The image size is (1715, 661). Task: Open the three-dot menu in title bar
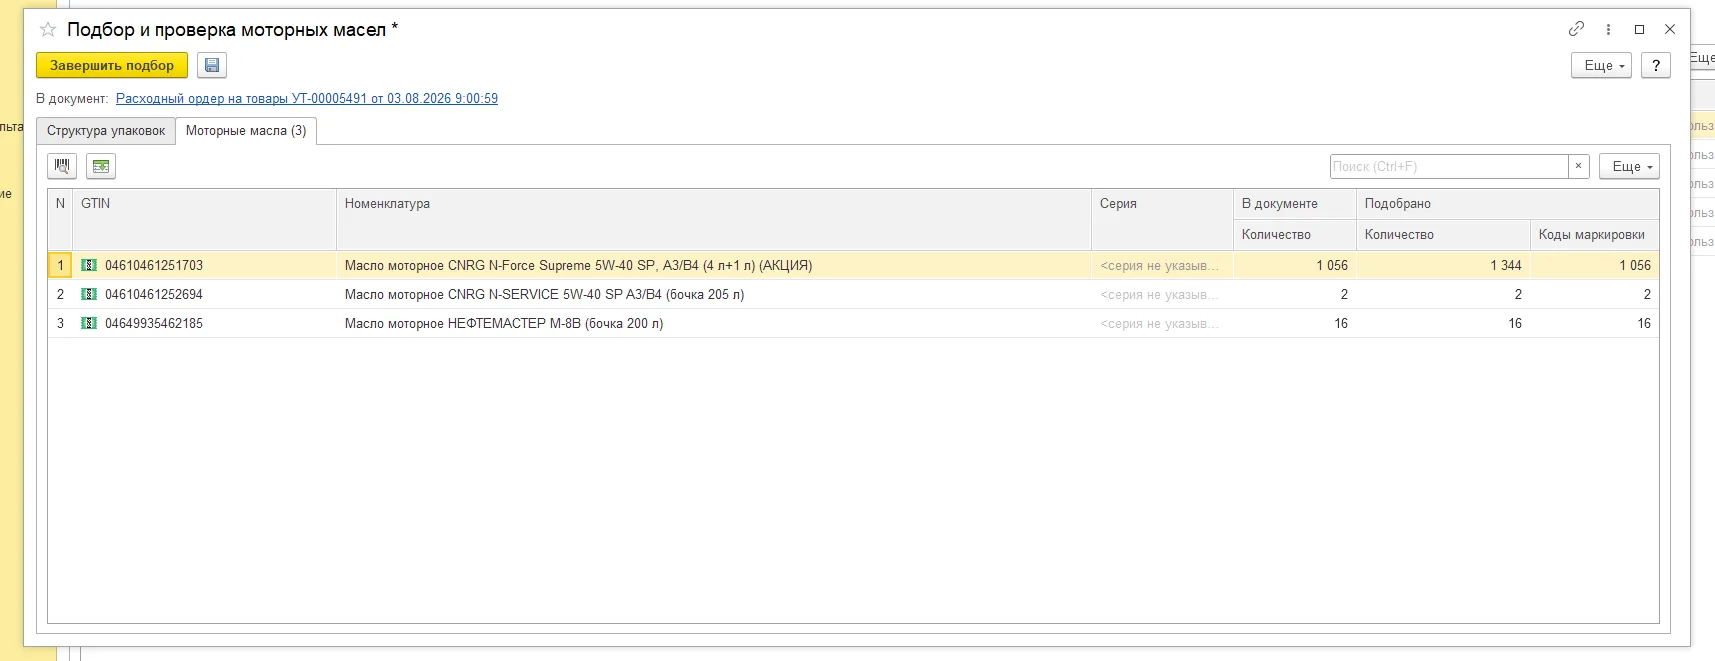[1608, 29]
